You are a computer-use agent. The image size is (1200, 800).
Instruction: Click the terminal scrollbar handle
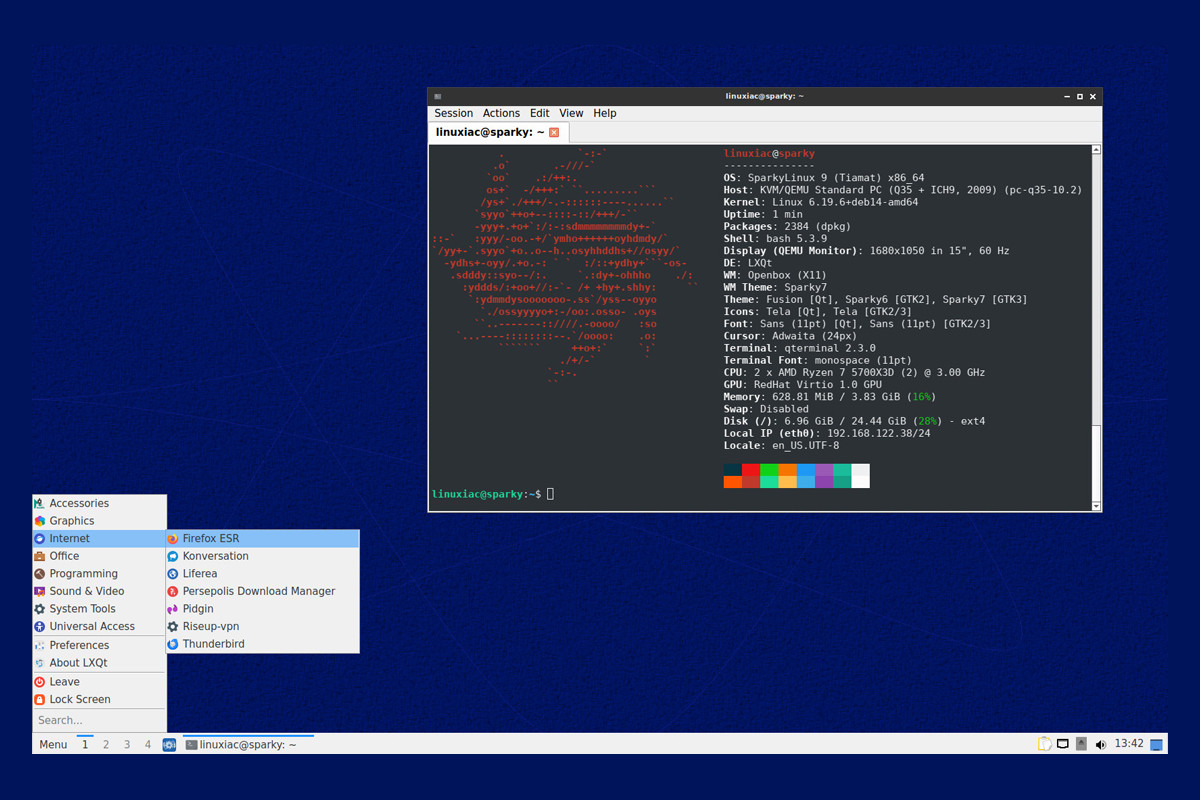[x=1096, y=462]
